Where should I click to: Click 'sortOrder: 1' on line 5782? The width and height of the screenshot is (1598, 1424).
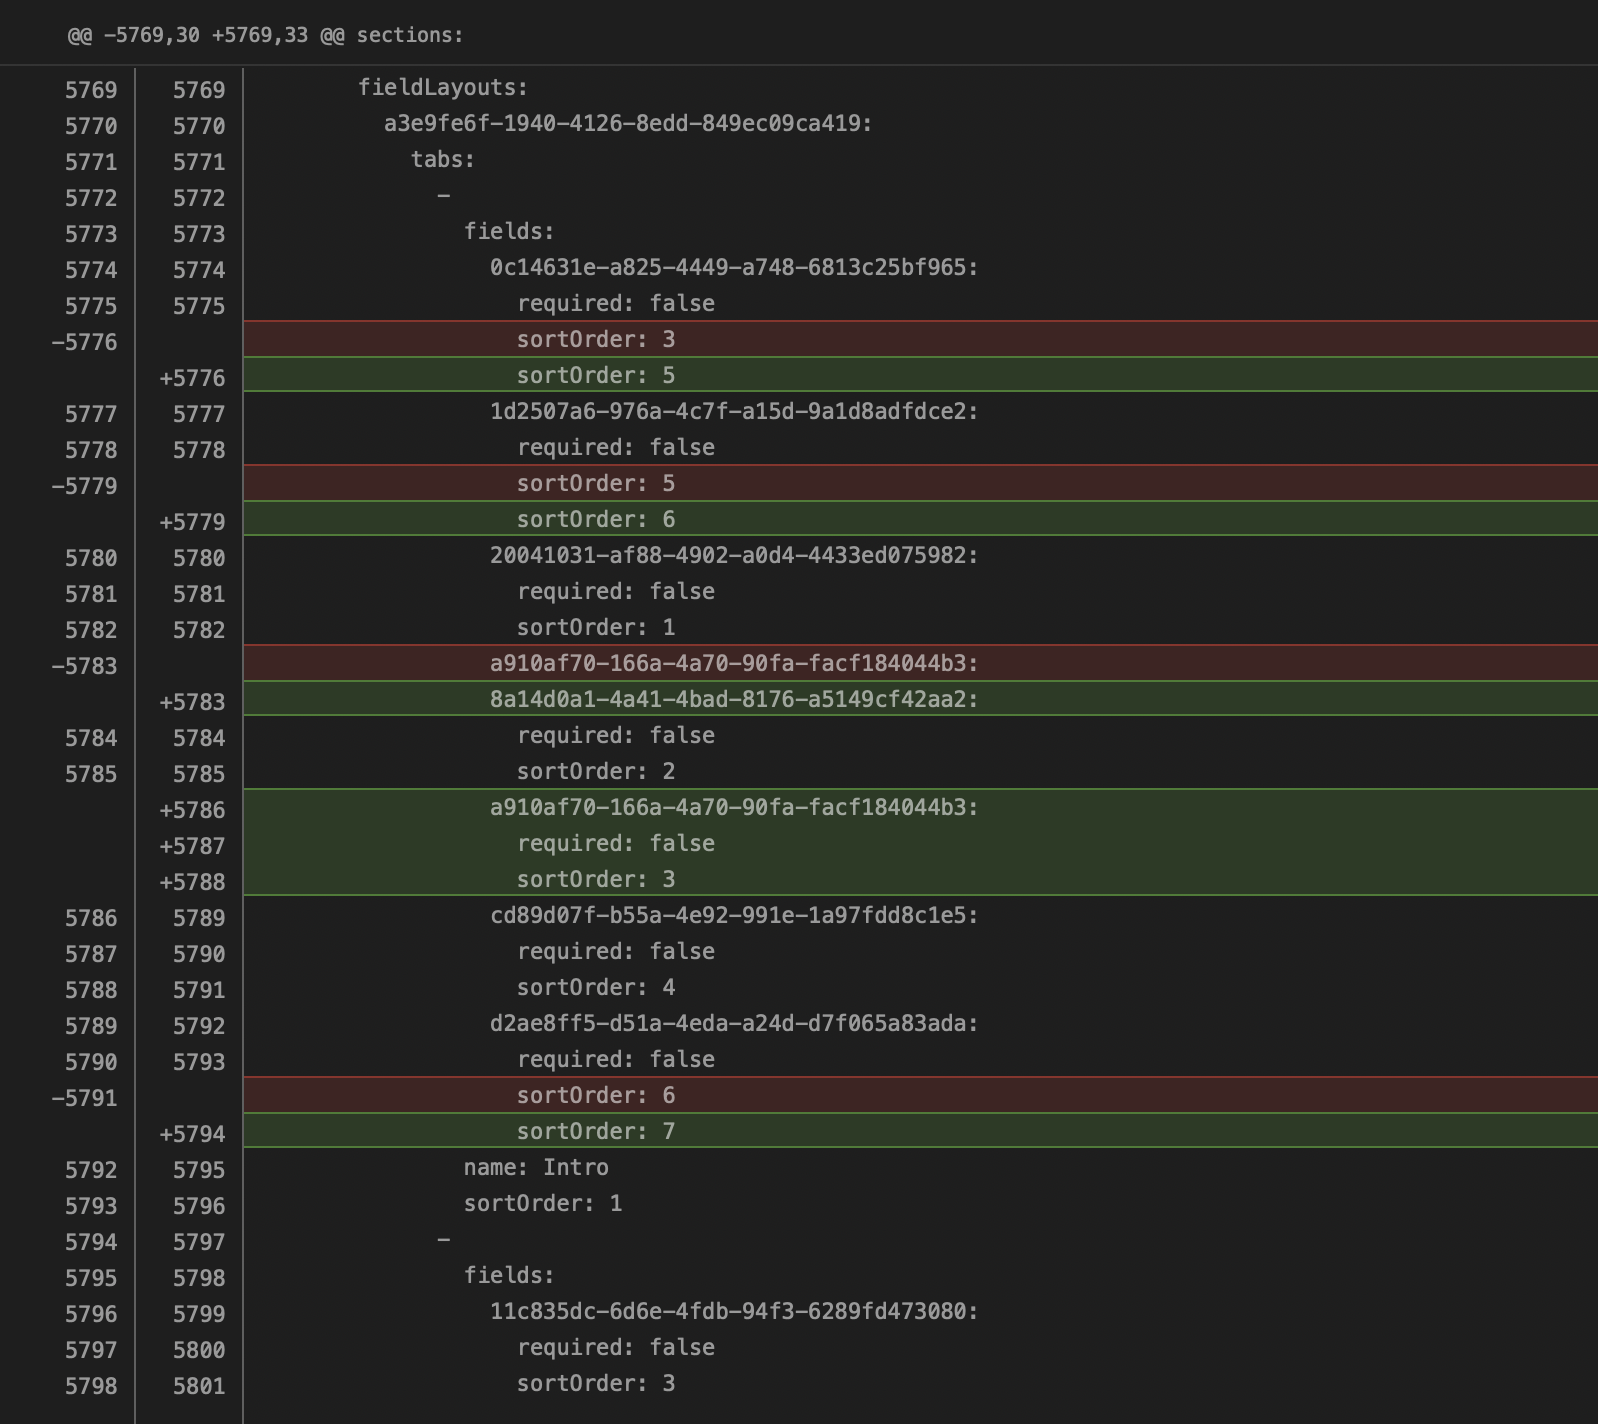(x=596, y=628)
